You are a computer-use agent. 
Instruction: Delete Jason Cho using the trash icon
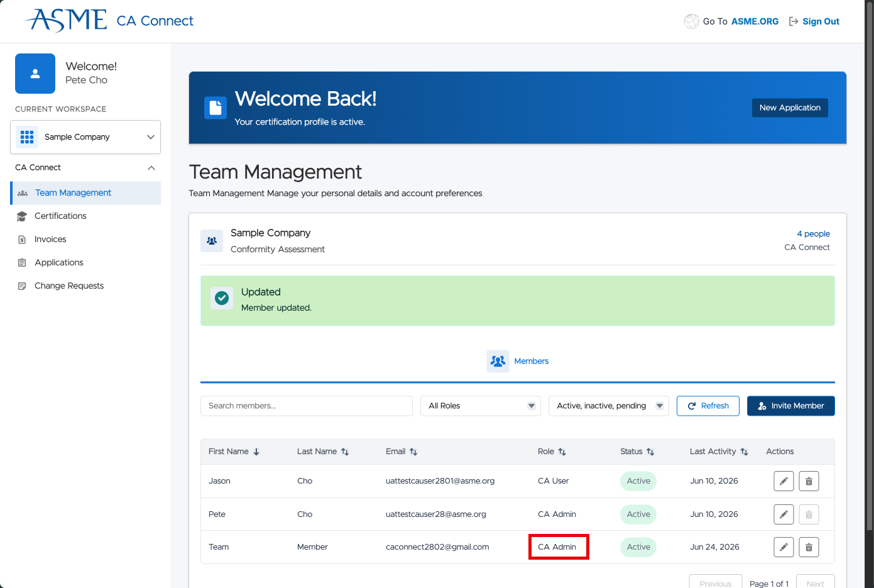[809, 481]
